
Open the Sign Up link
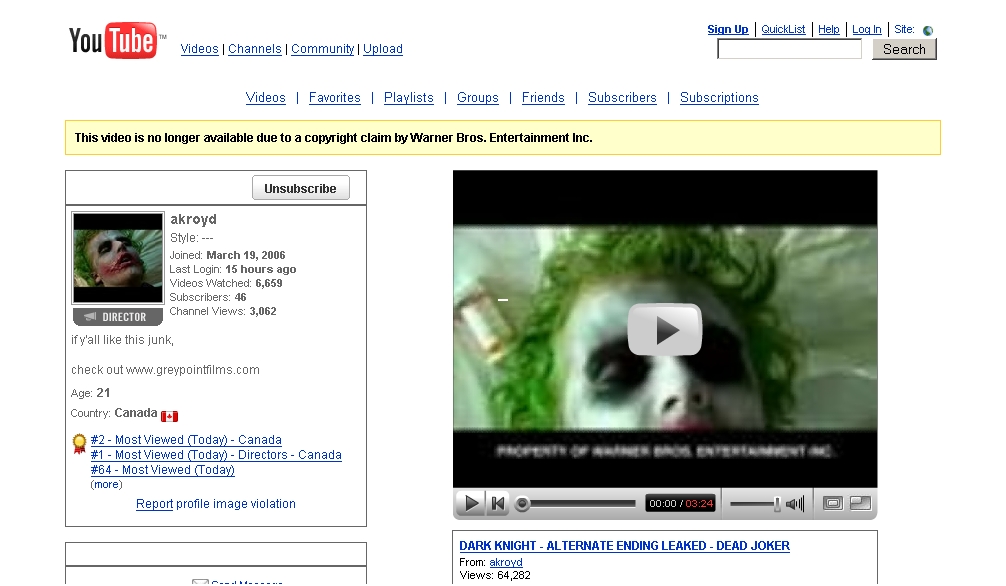pos(728,30)
